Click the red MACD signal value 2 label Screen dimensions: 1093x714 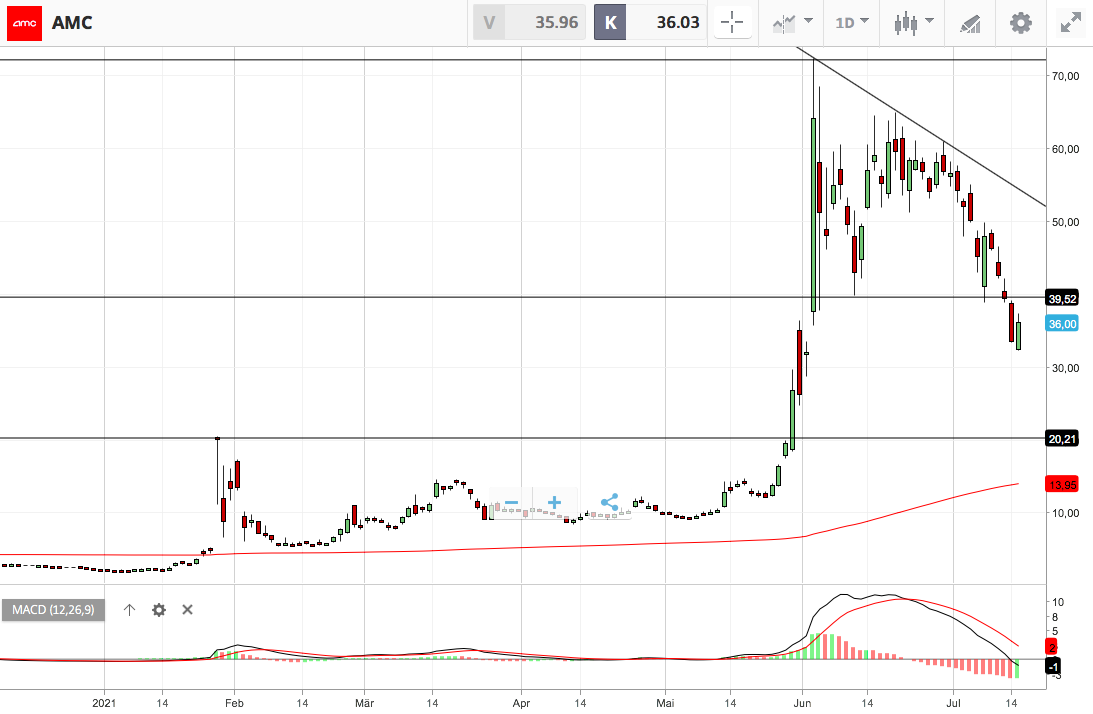[1053, 647]
